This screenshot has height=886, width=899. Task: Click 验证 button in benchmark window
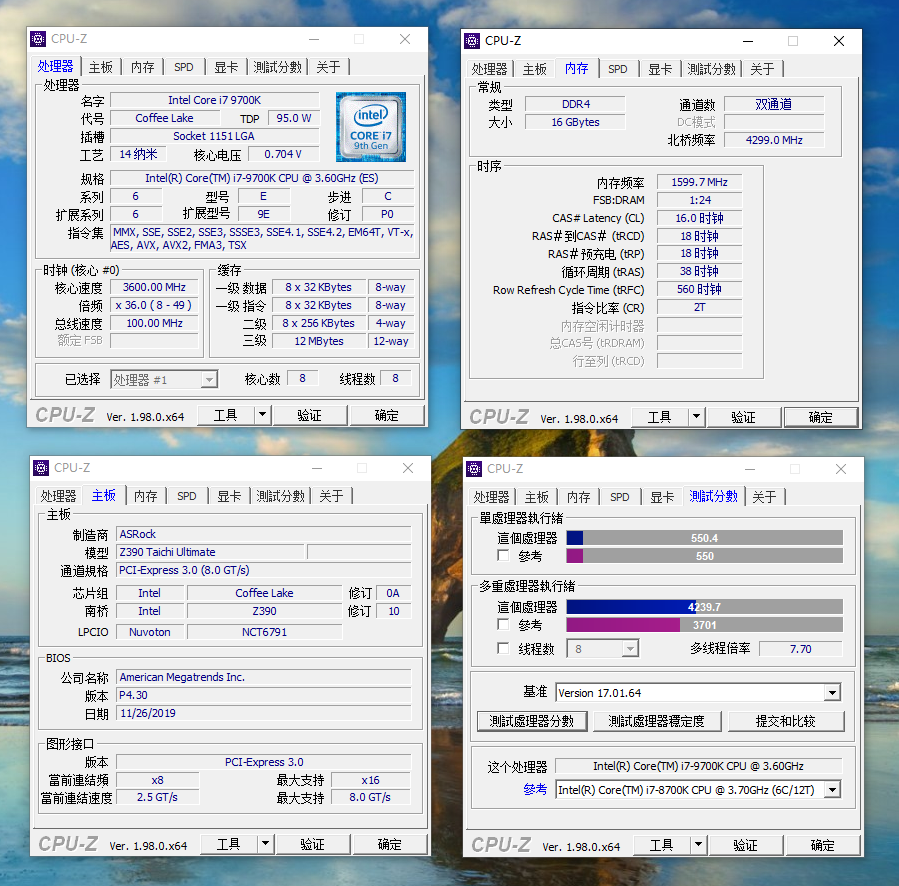click(x=745, y=845)
